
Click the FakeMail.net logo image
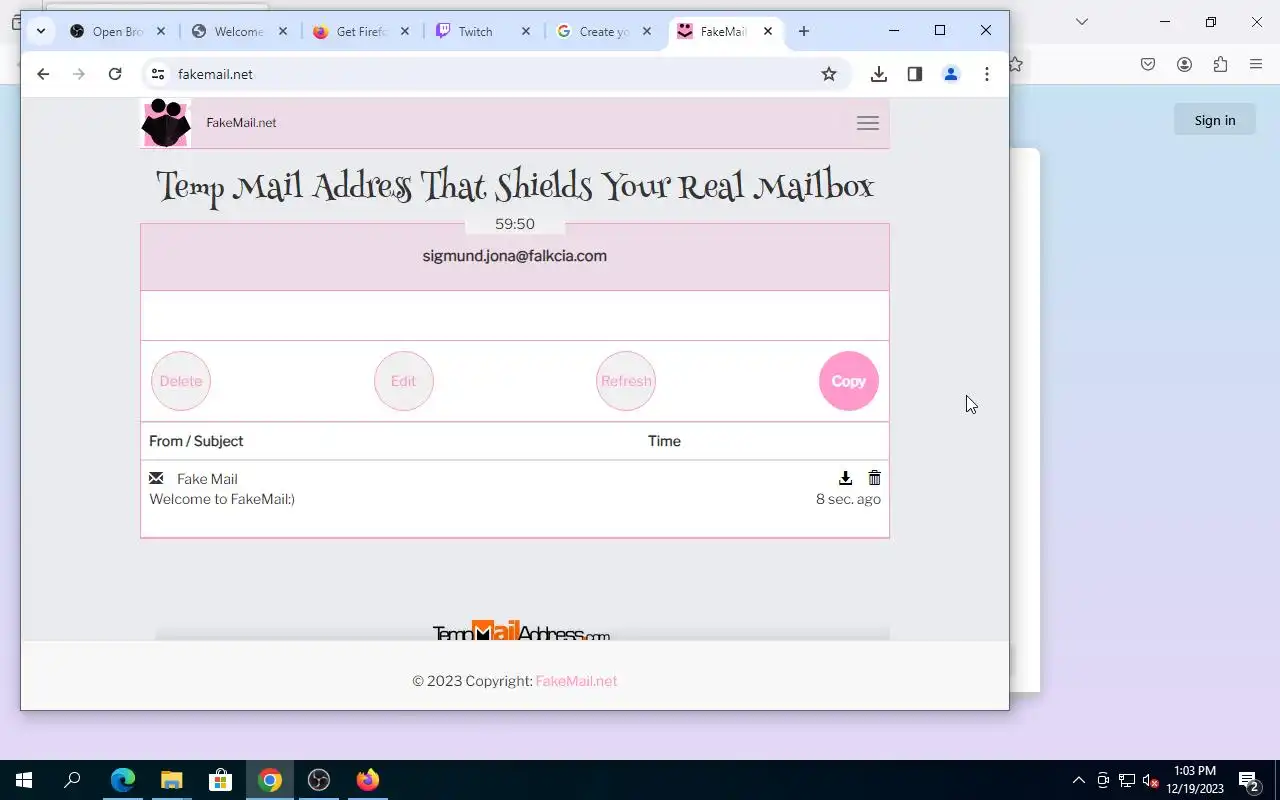click(165, 123)
